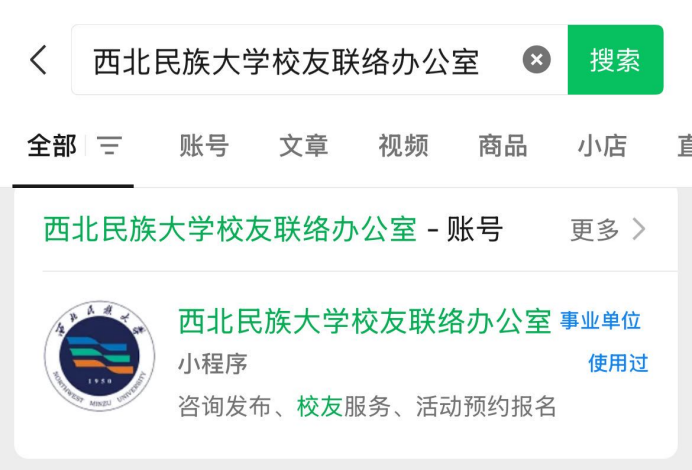The image size is (692, 470).
Task: Tap the chevron next to 更多
Action: (x=639, y=229)
